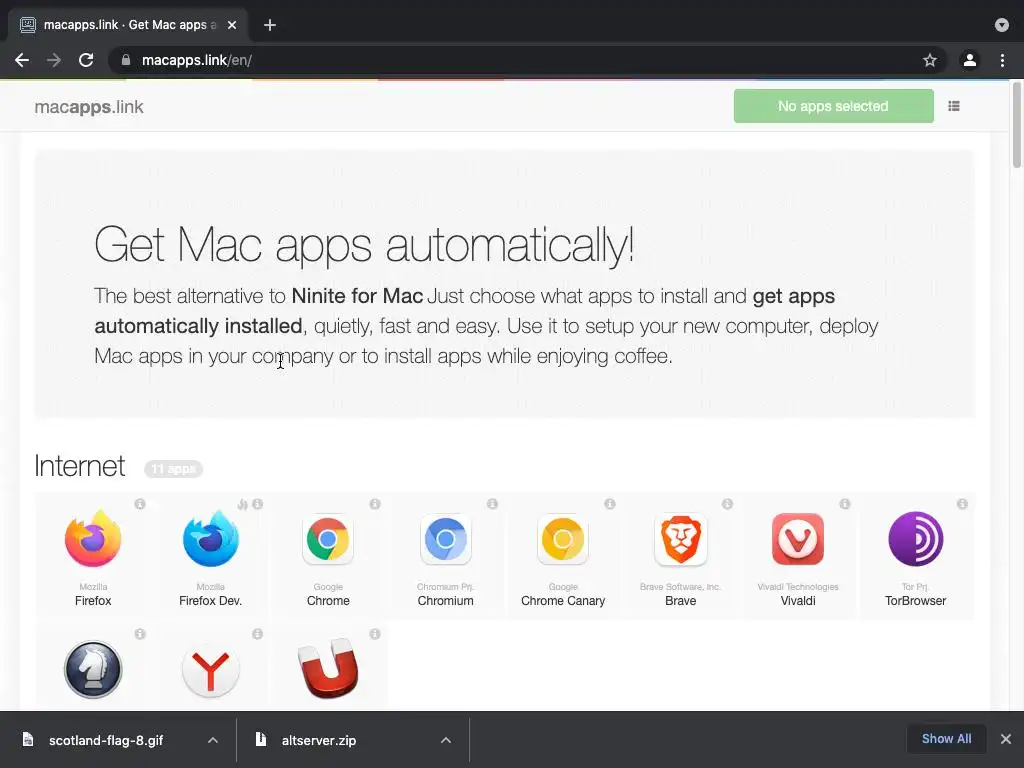Open info button for Chrome
Screen dimensions: 1024x768
[375, 504]
